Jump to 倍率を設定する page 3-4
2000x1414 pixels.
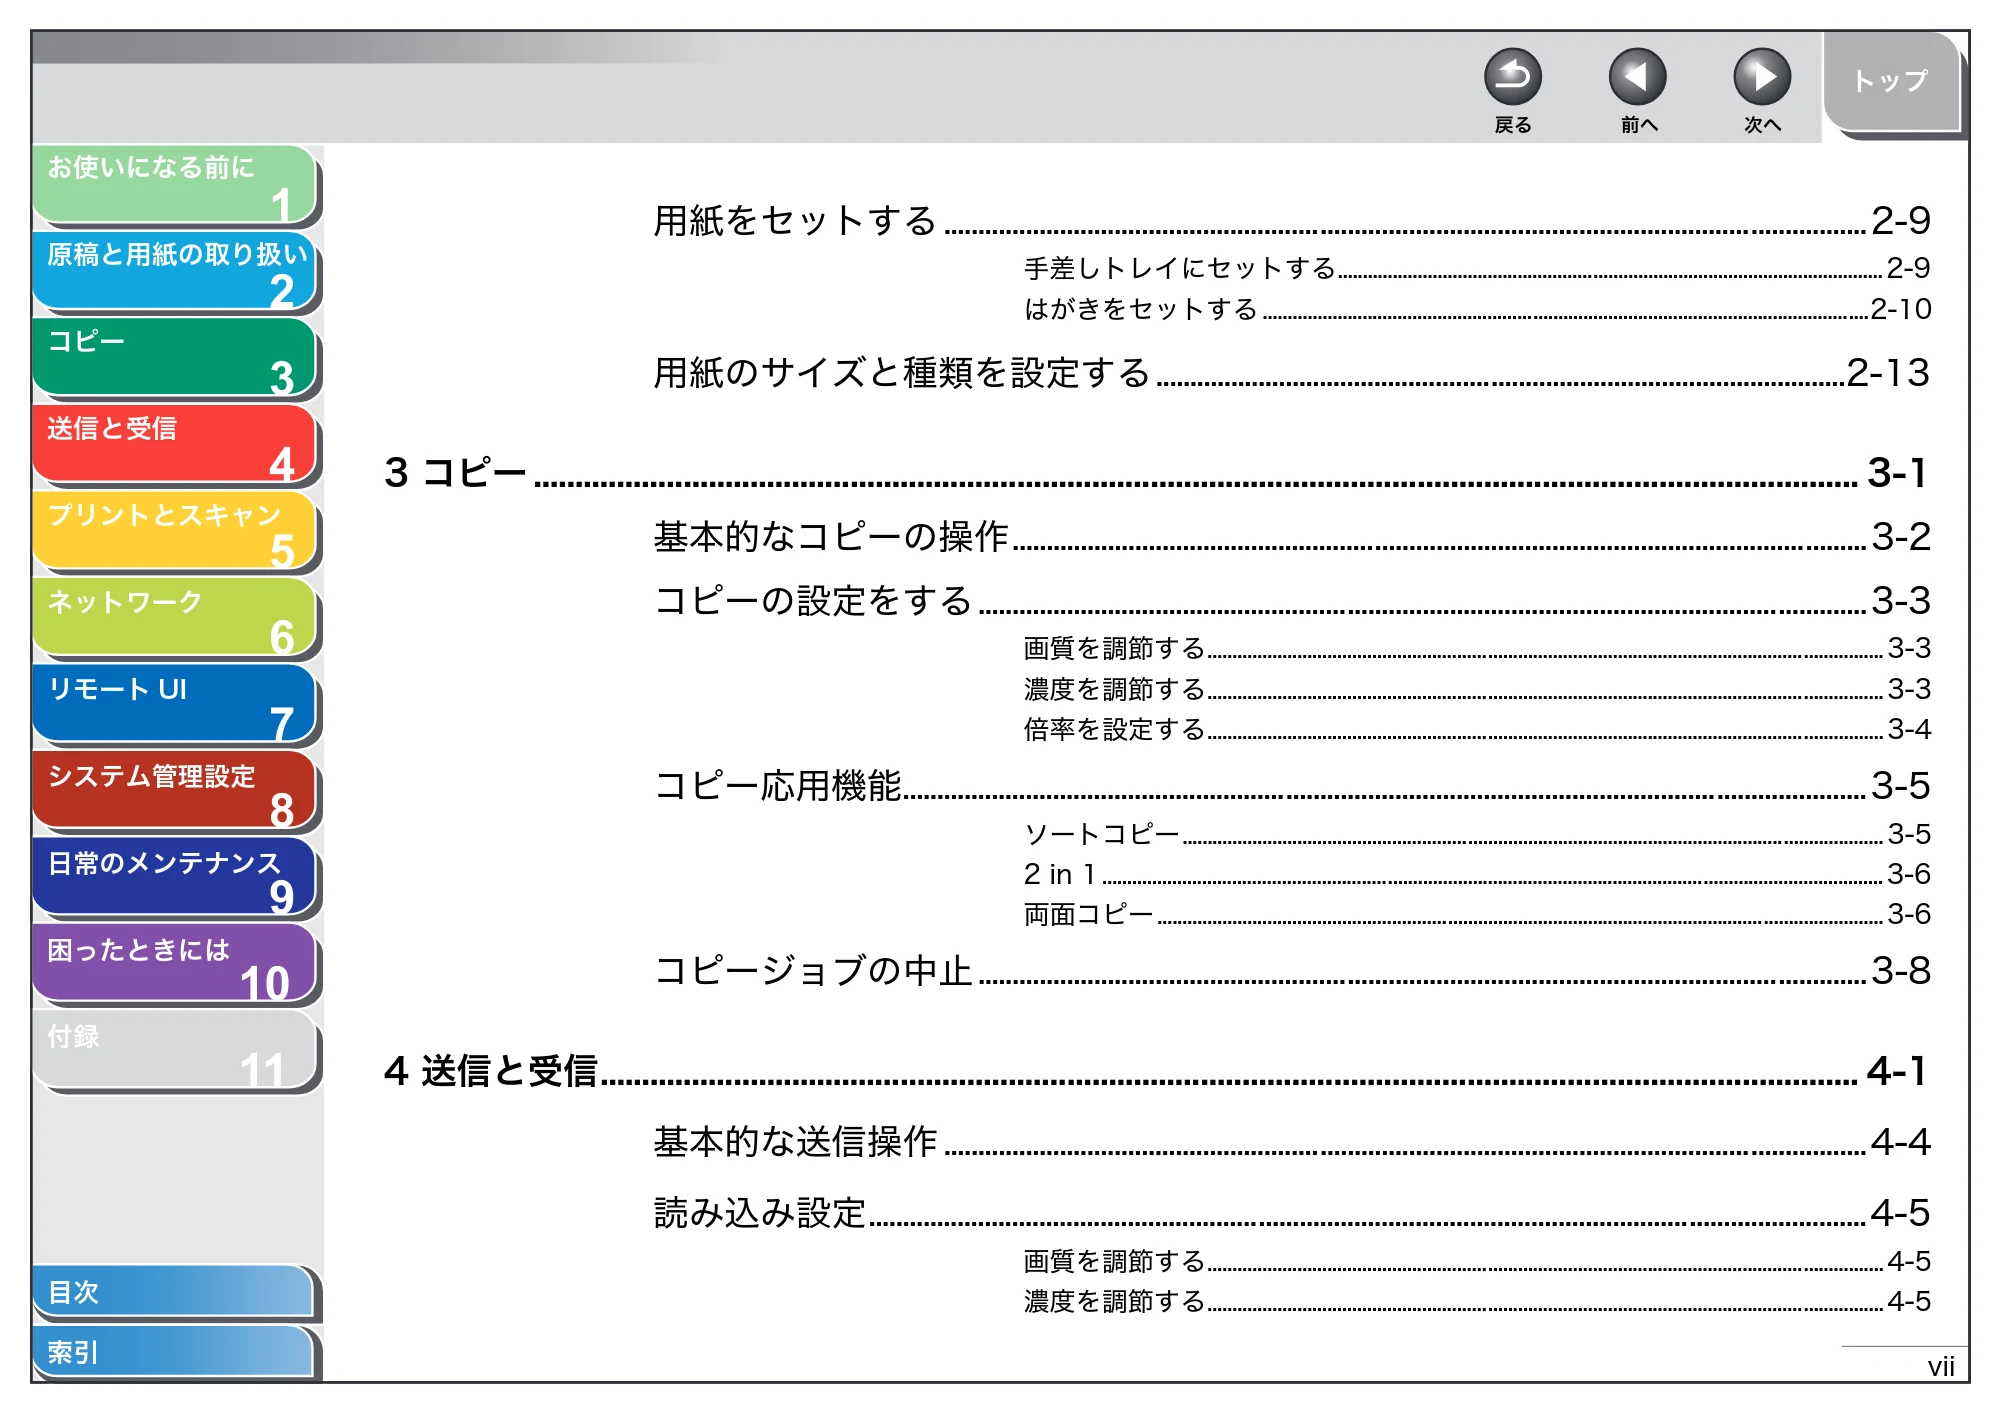pyautogui.click(x=1476, y=729)
